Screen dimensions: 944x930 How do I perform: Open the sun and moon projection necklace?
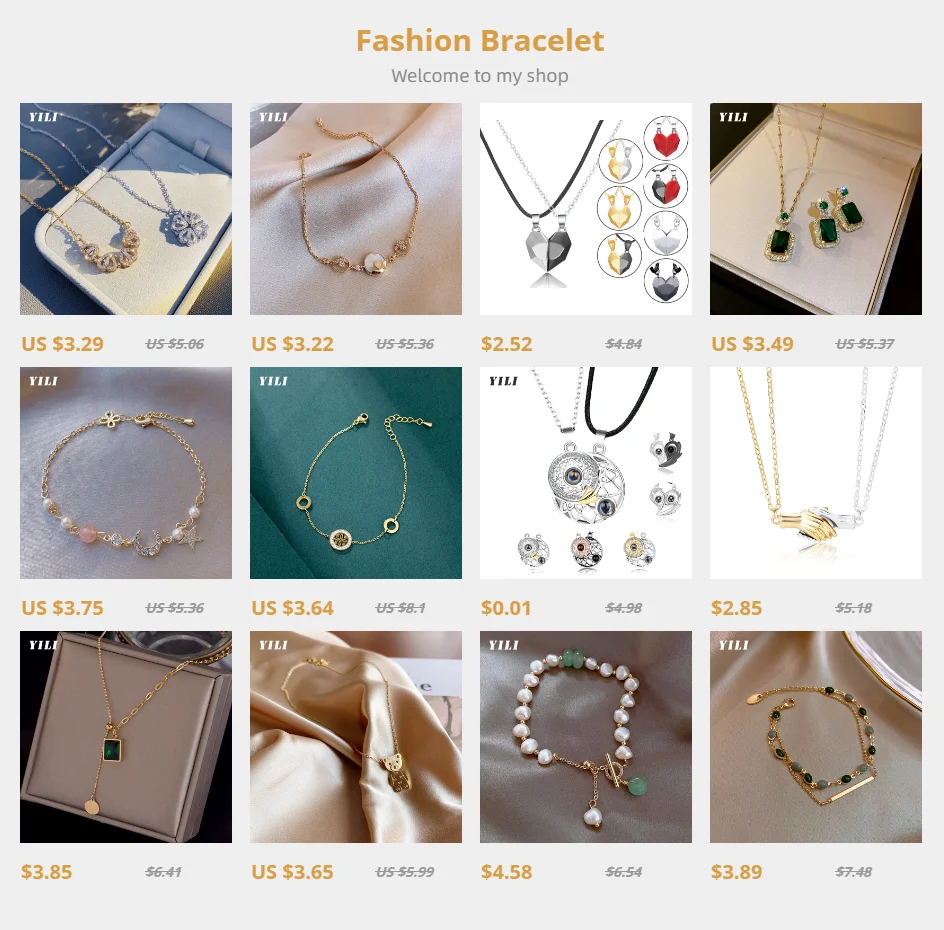(586, 473)
